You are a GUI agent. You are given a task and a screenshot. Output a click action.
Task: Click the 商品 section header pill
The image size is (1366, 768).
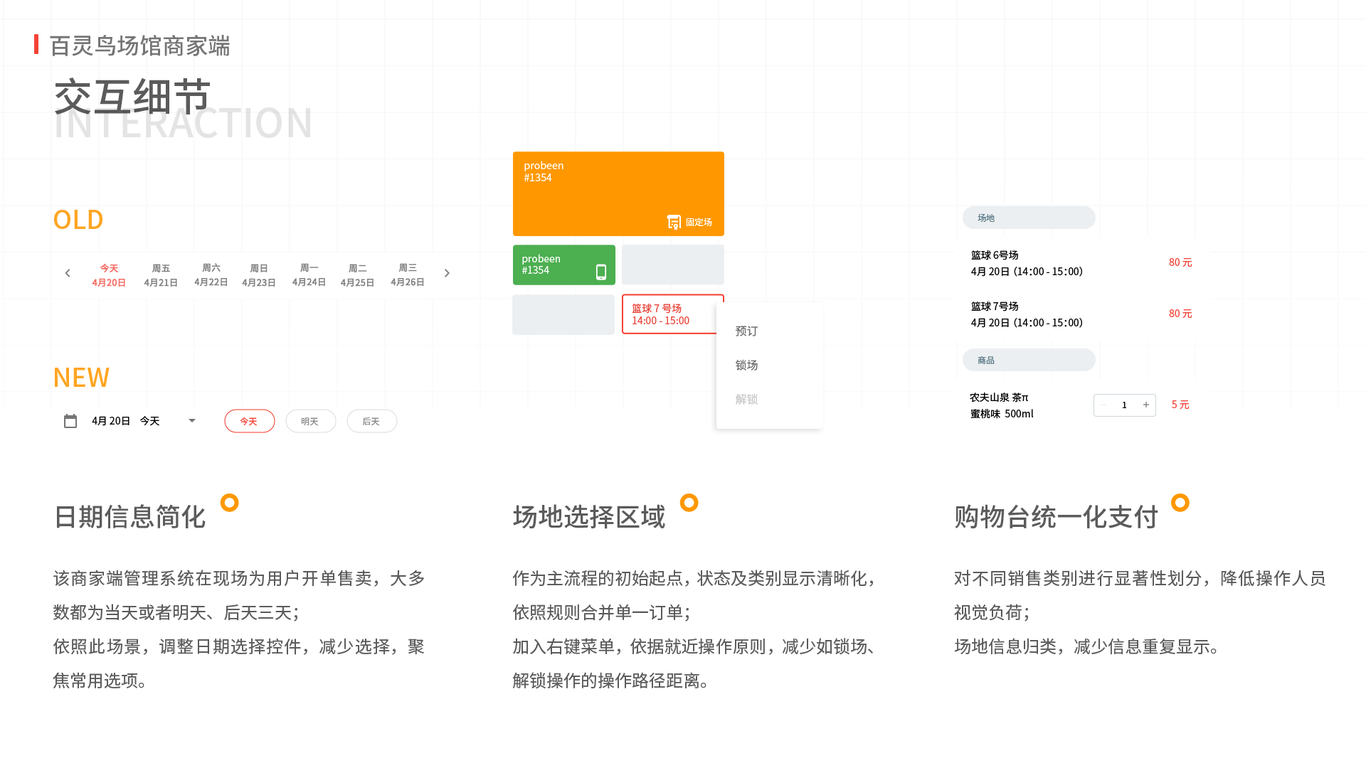coord(1029,360)
